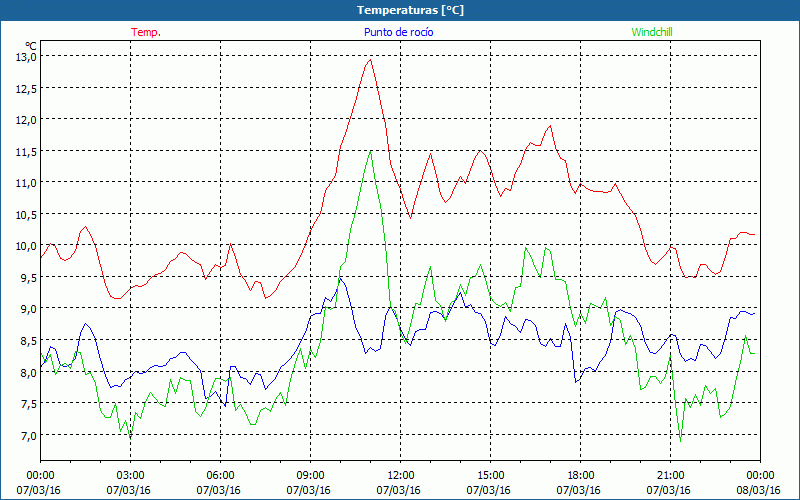The height and width of the screenshot is (500, 800).
Task: Click the 9,0 y-axis value
Action: 30,309
